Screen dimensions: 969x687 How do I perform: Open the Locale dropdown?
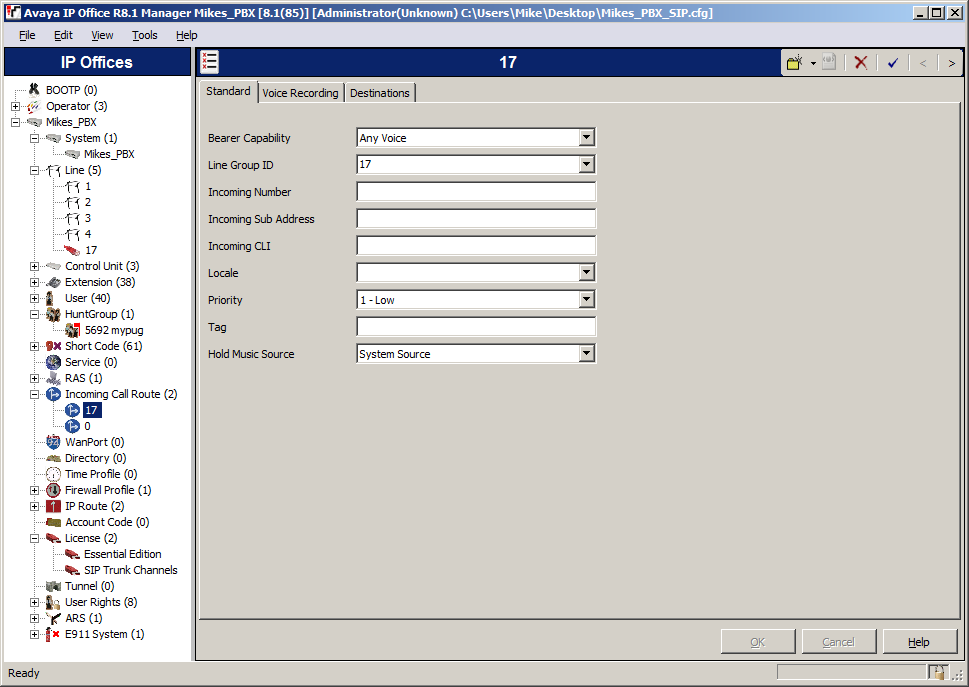(586, 272)
